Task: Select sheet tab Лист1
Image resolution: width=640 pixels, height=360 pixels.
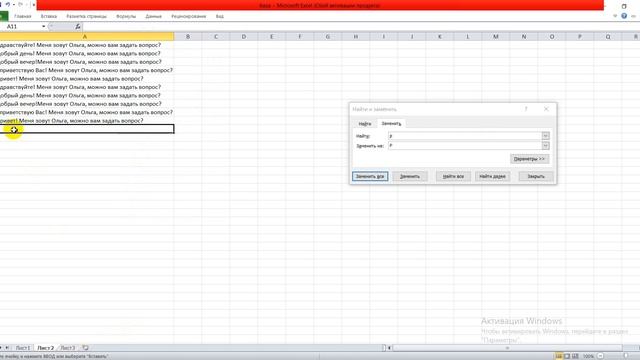Action: 23,348
